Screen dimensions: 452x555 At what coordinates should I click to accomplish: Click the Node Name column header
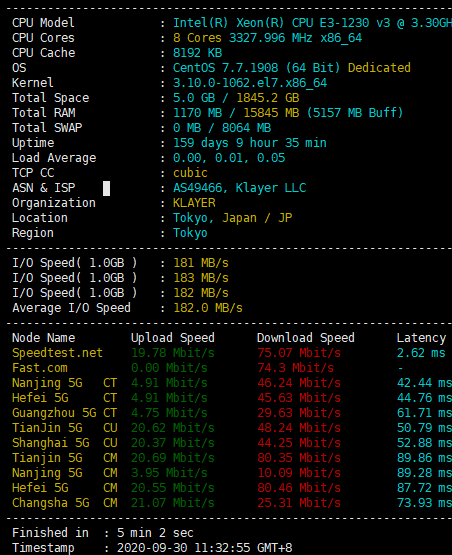44,338
